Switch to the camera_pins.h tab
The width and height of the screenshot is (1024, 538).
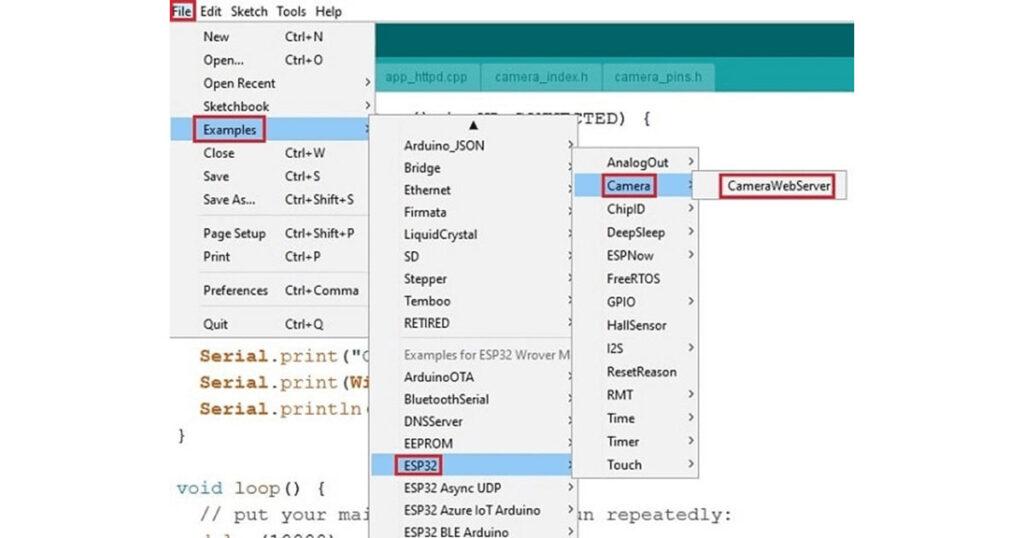click(657, 76)
